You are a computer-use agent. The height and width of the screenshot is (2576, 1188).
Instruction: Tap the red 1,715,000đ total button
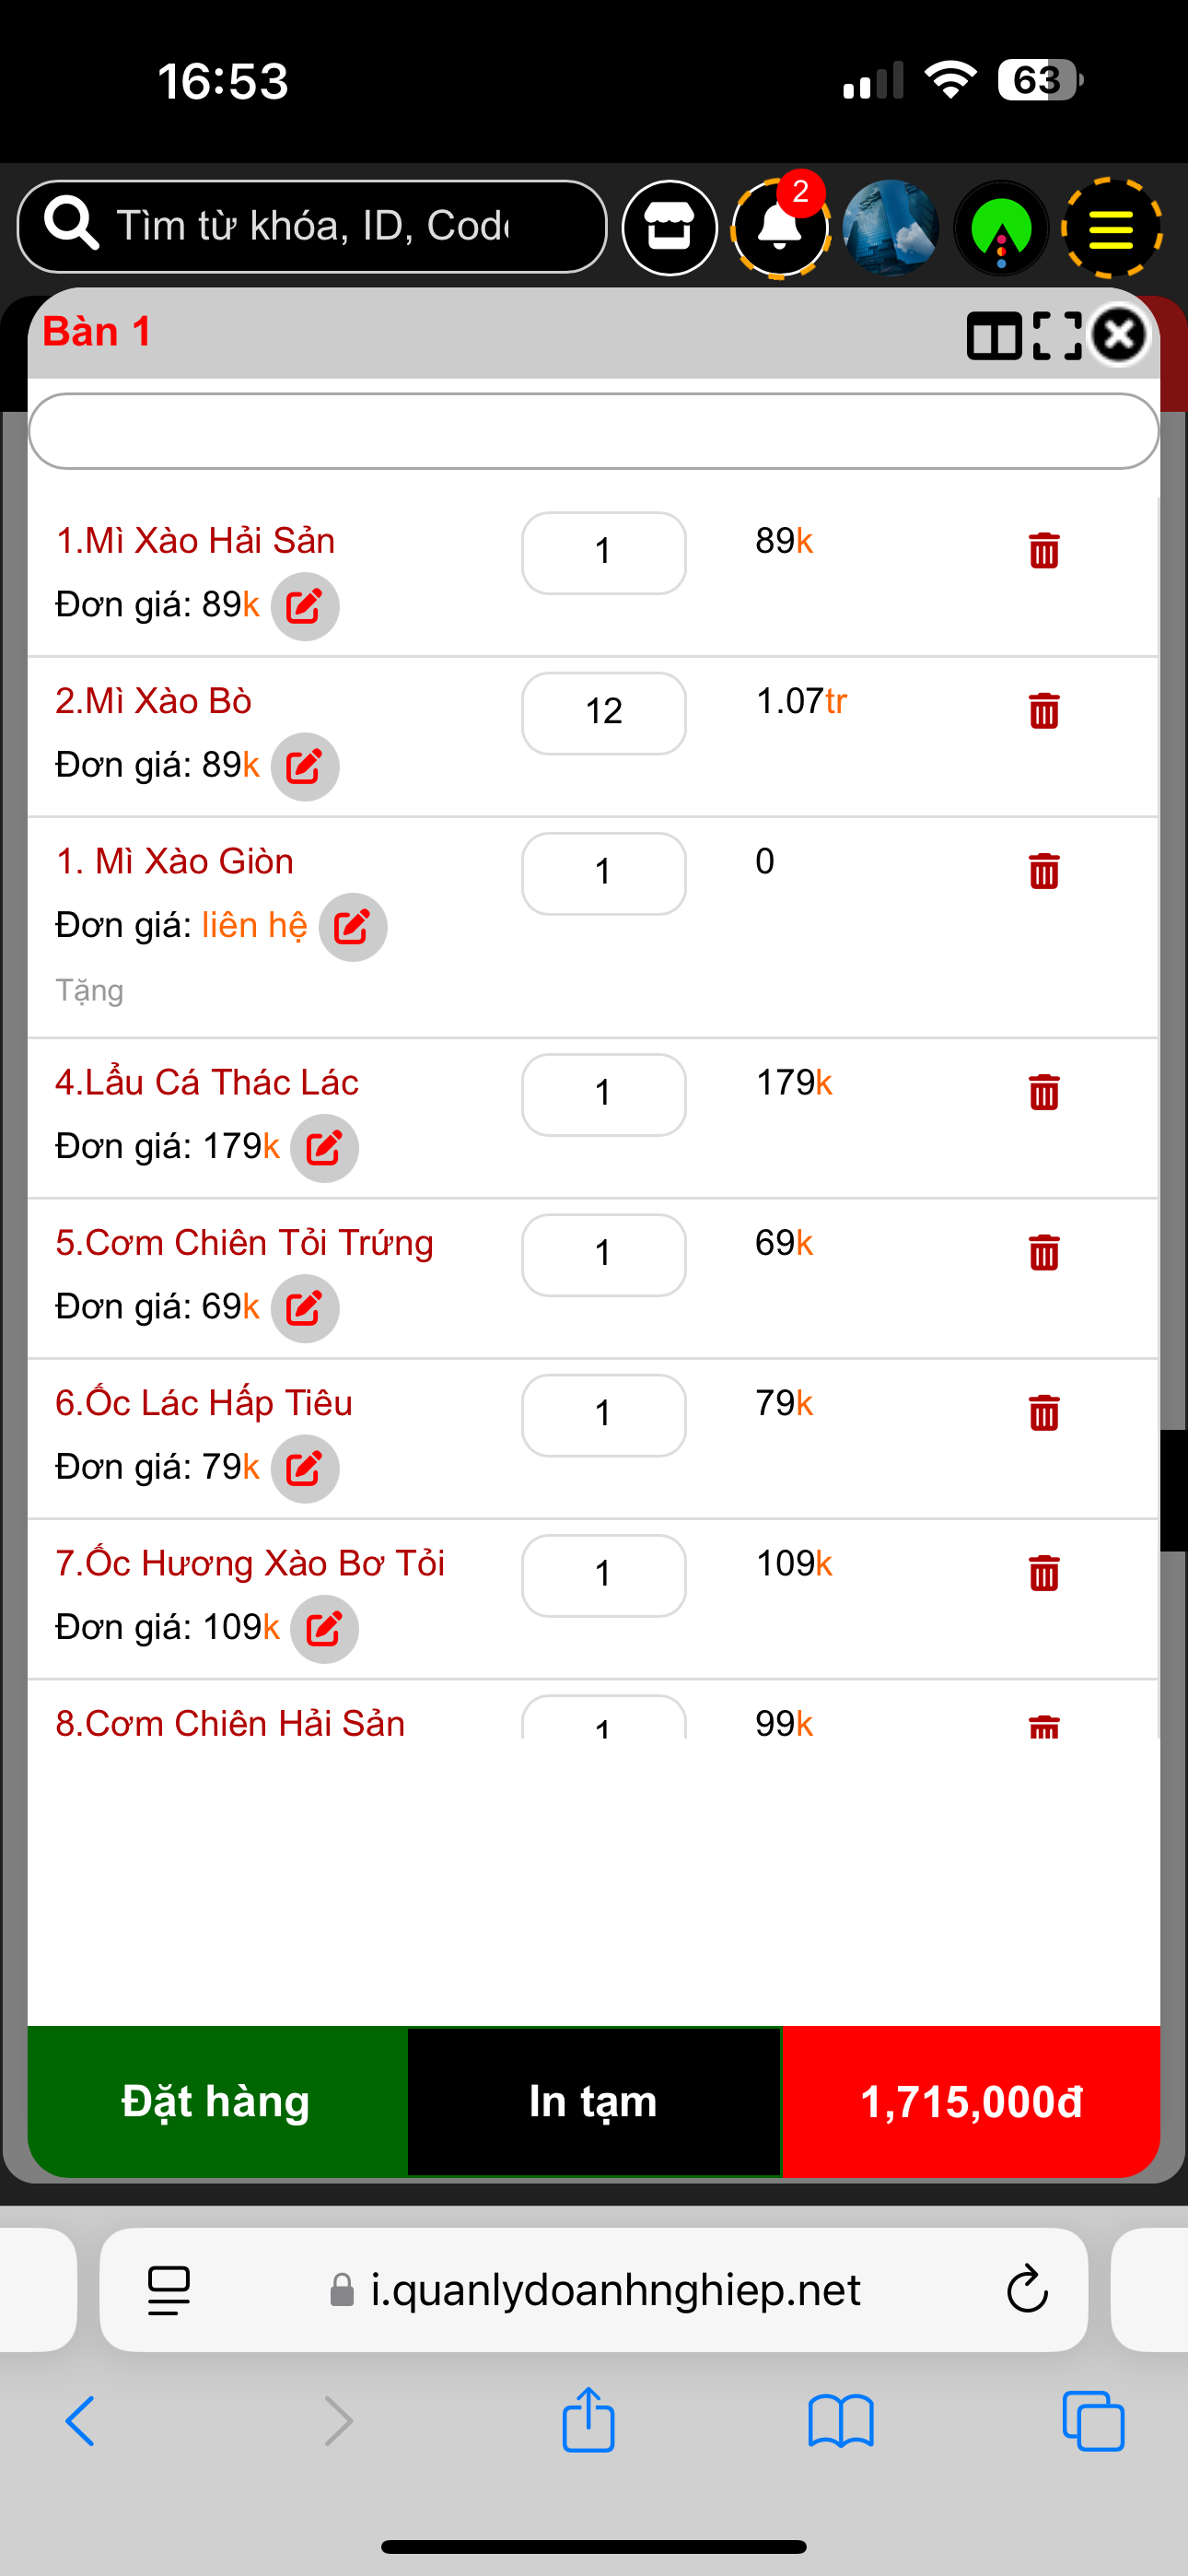pos(971,2101)
